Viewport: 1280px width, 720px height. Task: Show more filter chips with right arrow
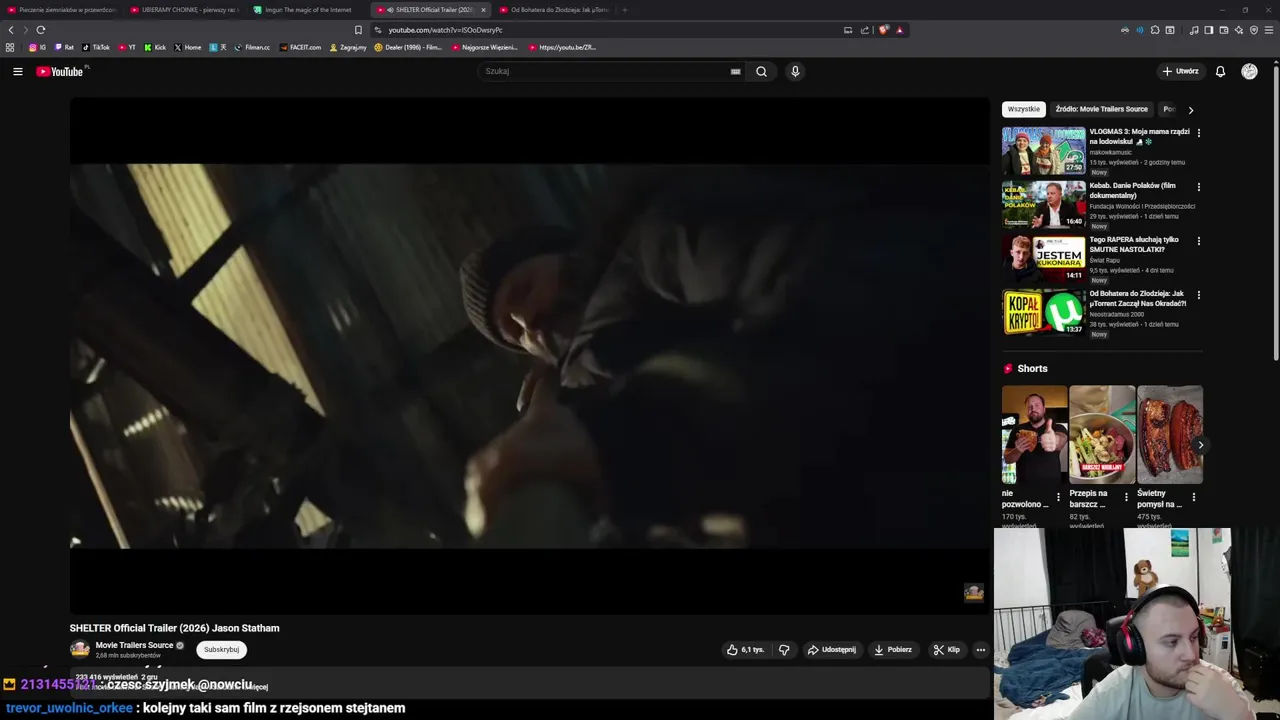[x=1190, y=110]
